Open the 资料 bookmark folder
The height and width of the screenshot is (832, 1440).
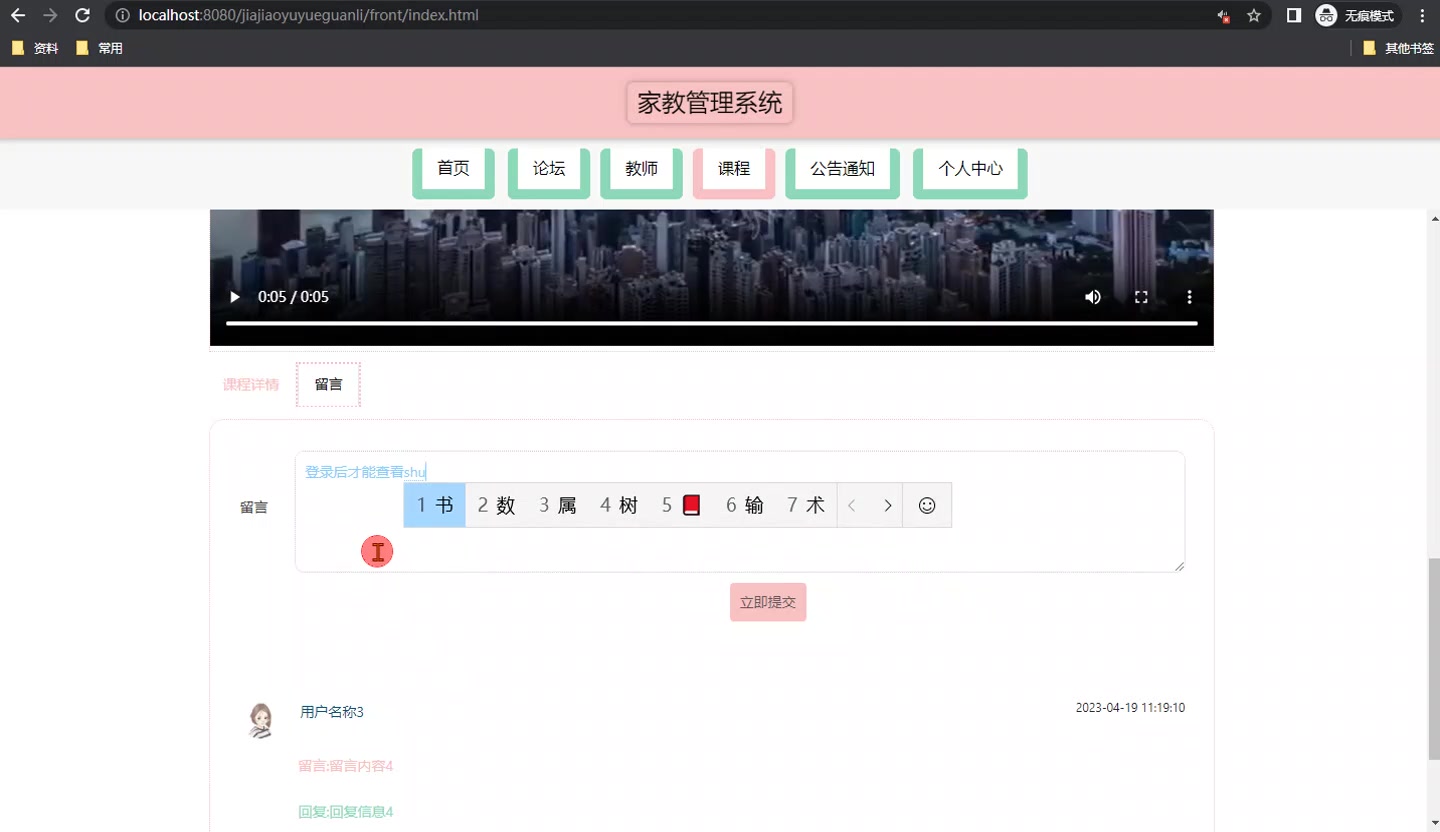35,48
